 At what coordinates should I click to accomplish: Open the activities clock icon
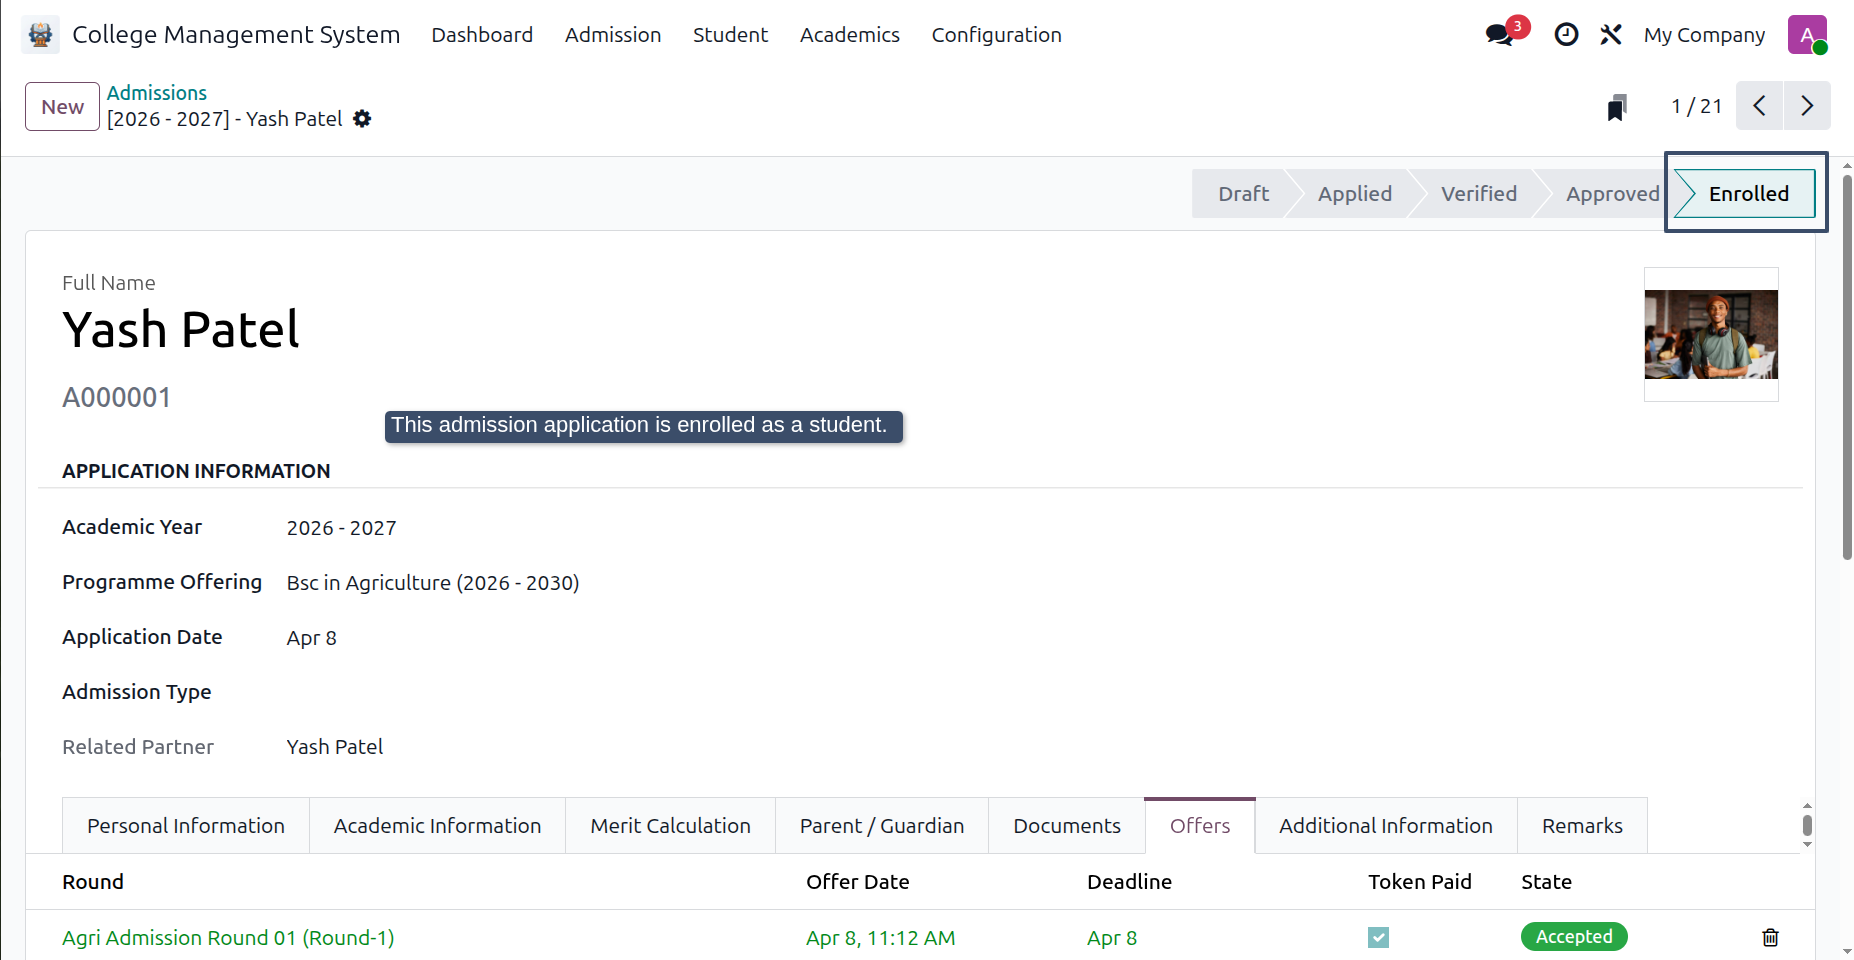(1566, 35)
